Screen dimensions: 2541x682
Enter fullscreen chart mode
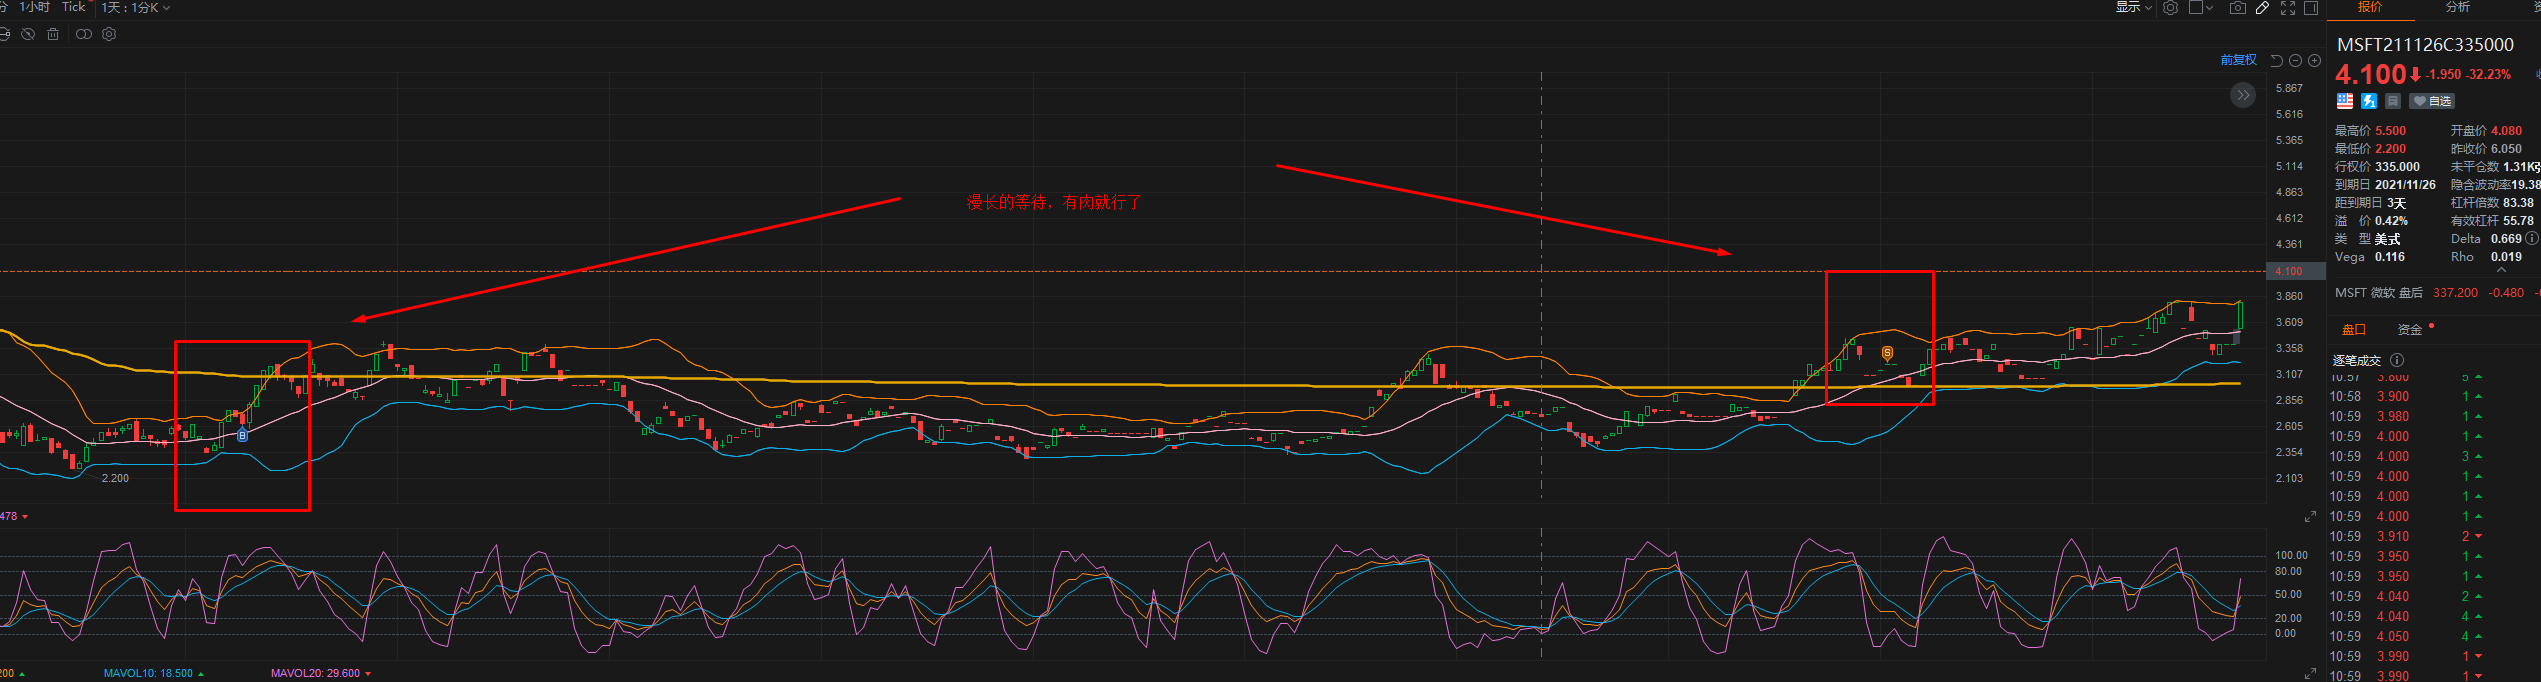click(2287, 8)
